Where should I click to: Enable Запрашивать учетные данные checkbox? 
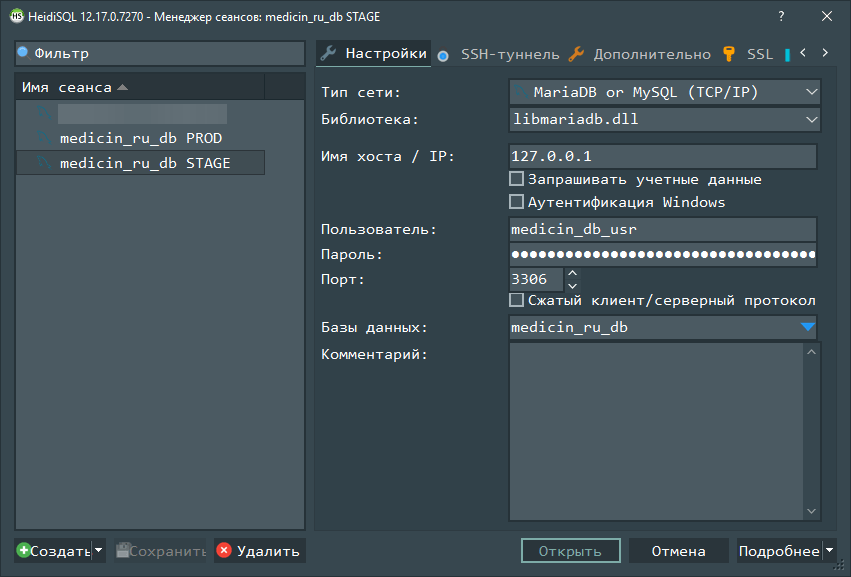point(516,179)
